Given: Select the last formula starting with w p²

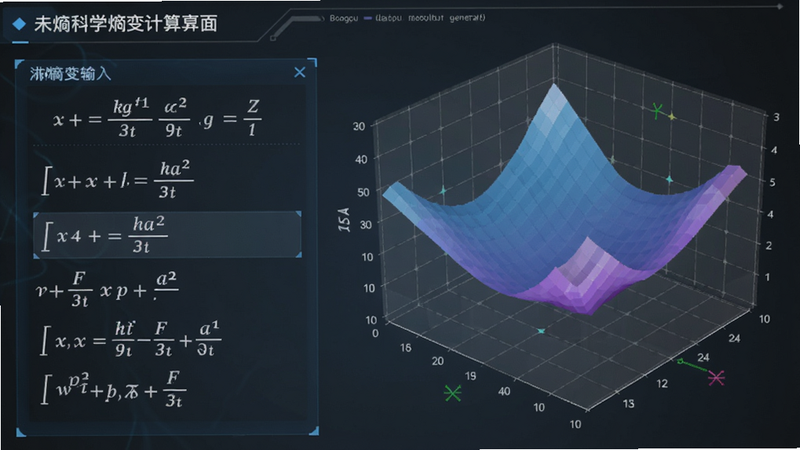Looking at the screenshot, I should (x=113, y=389).
